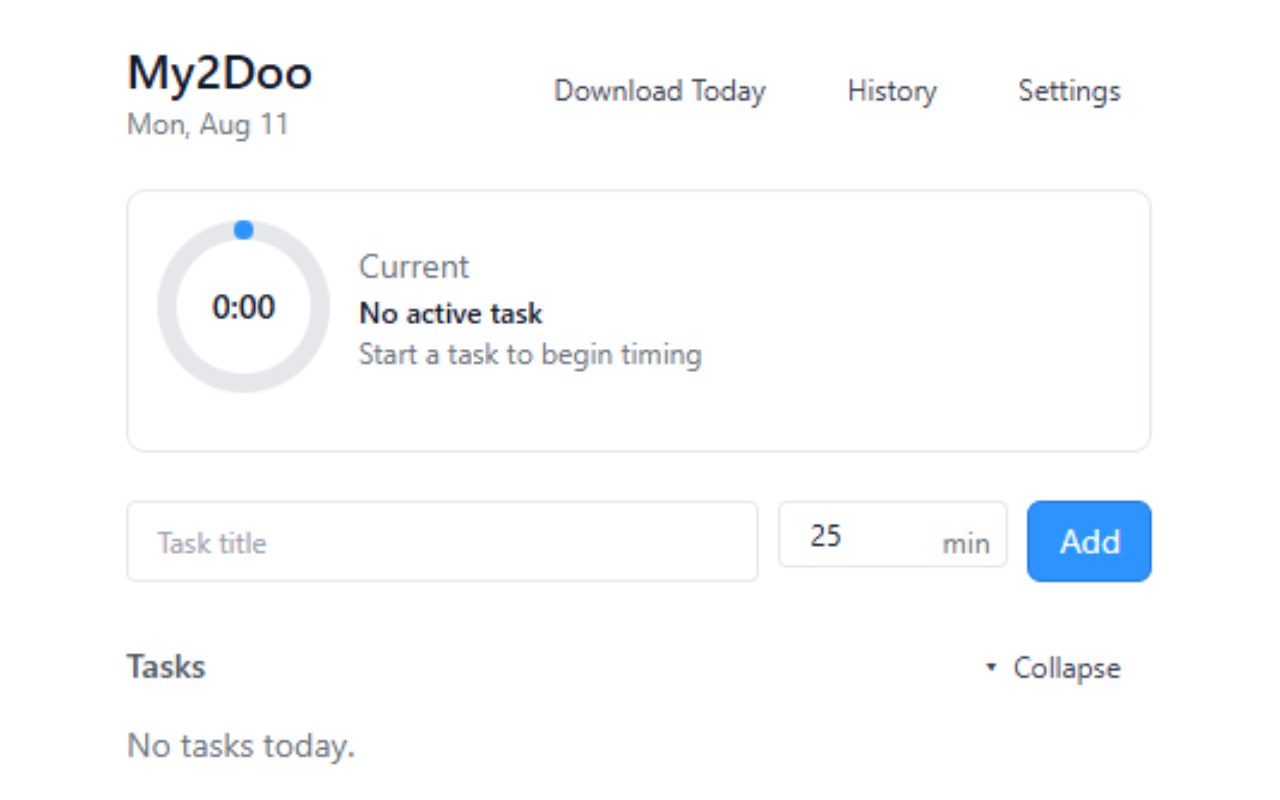Viewport: 1280px width, 800px height.
Task: Click the date "Mon, Aug 11"
Action: [x=208, y=125]
